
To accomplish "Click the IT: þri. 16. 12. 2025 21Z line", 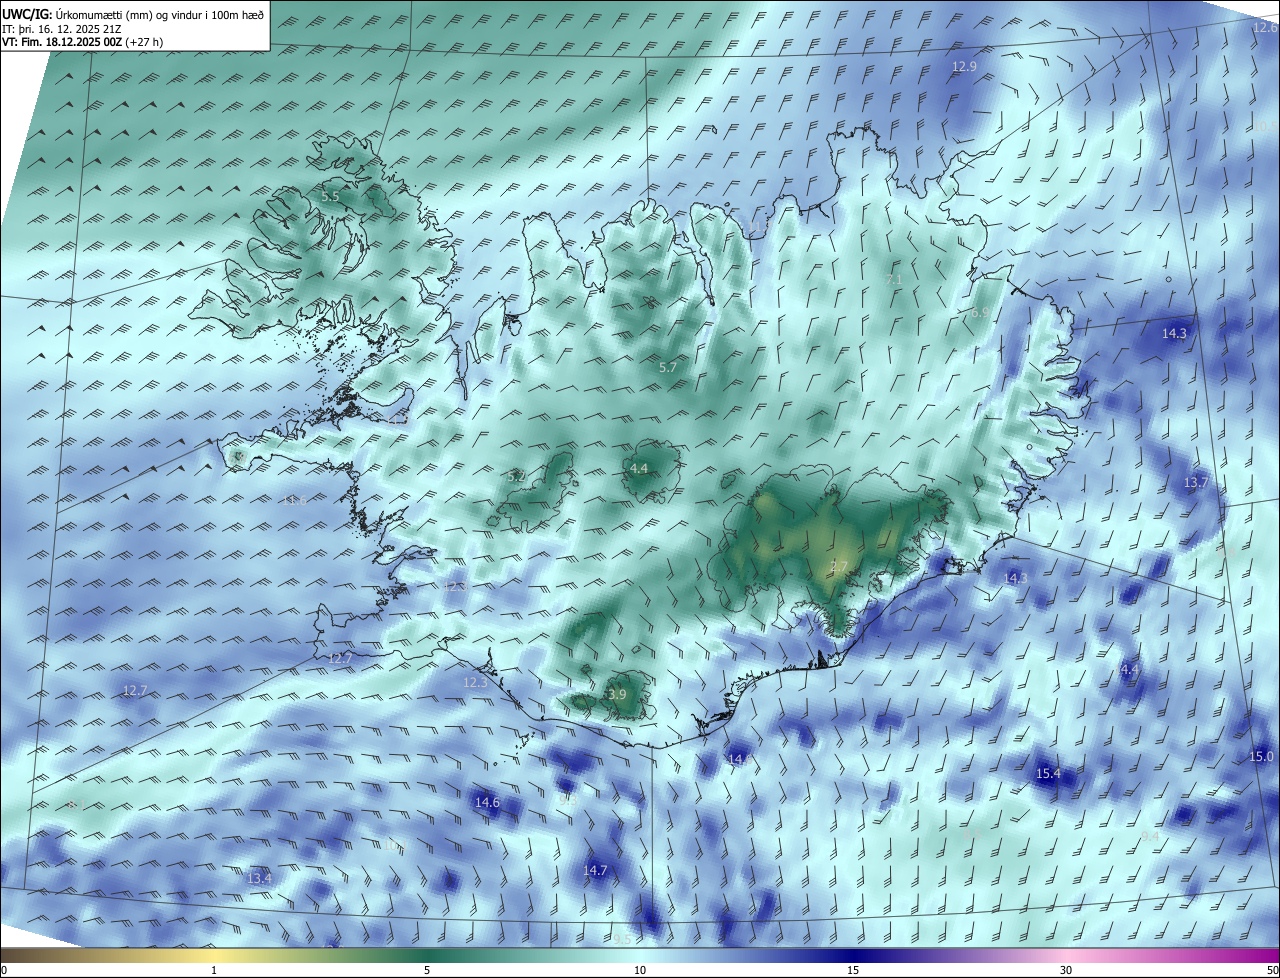I will [x=63, y=29].
